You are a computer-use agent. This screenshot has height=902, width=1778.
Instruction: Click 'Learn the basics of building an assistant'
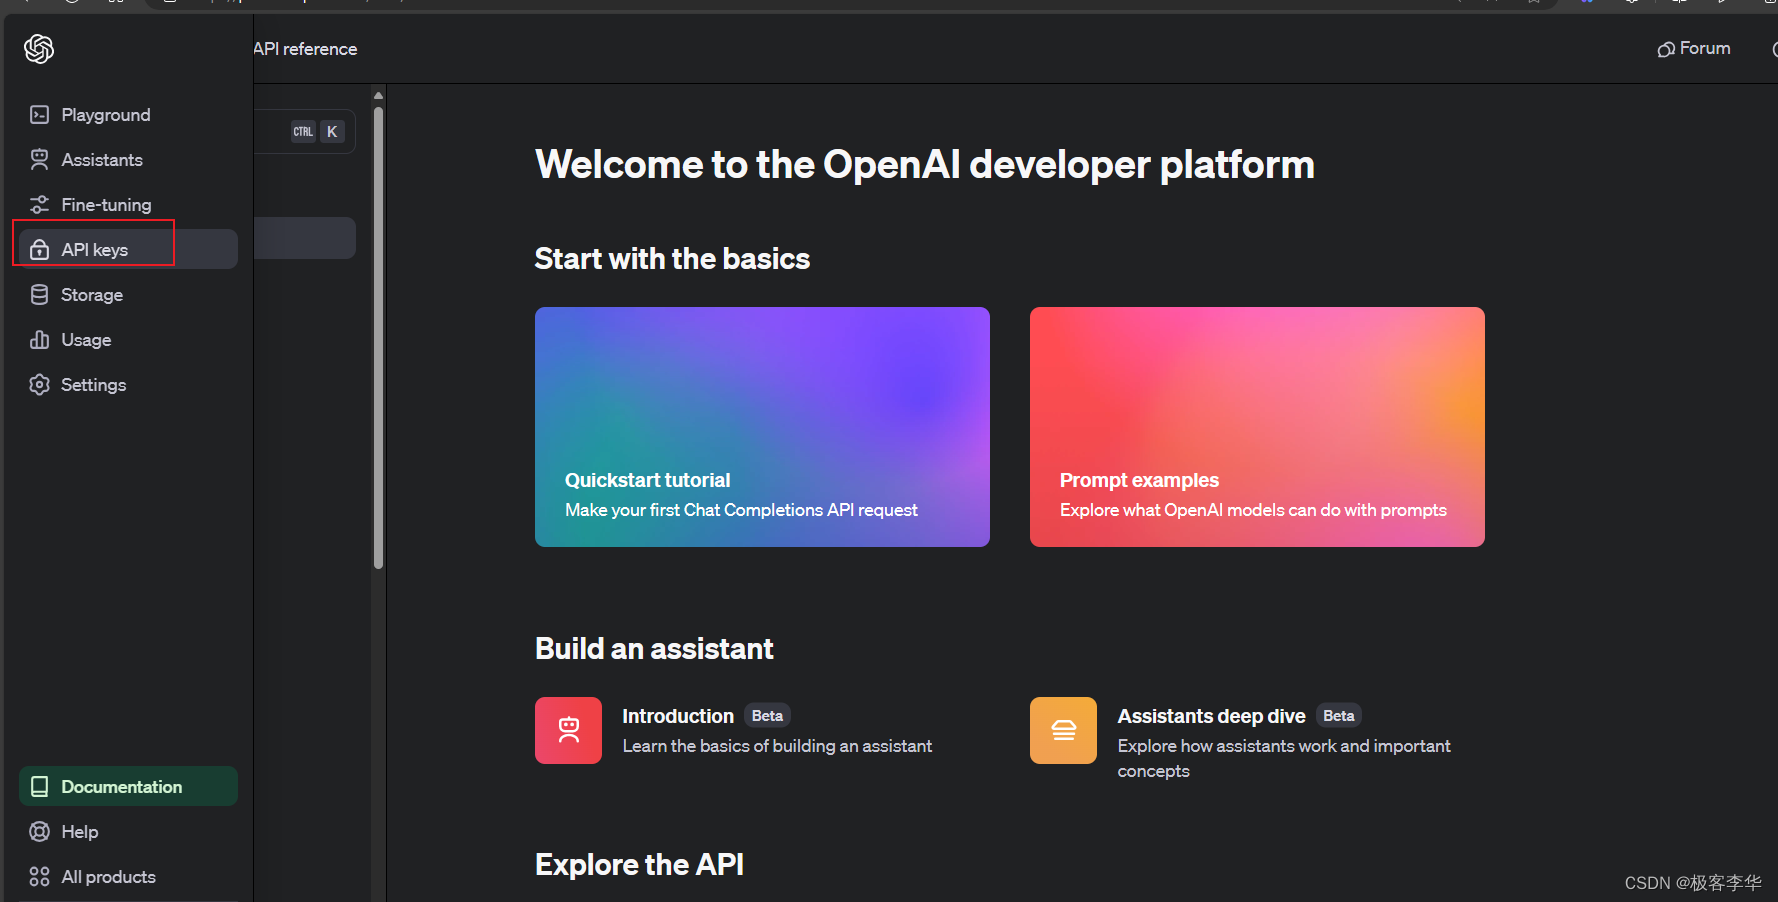coord(777,746)
